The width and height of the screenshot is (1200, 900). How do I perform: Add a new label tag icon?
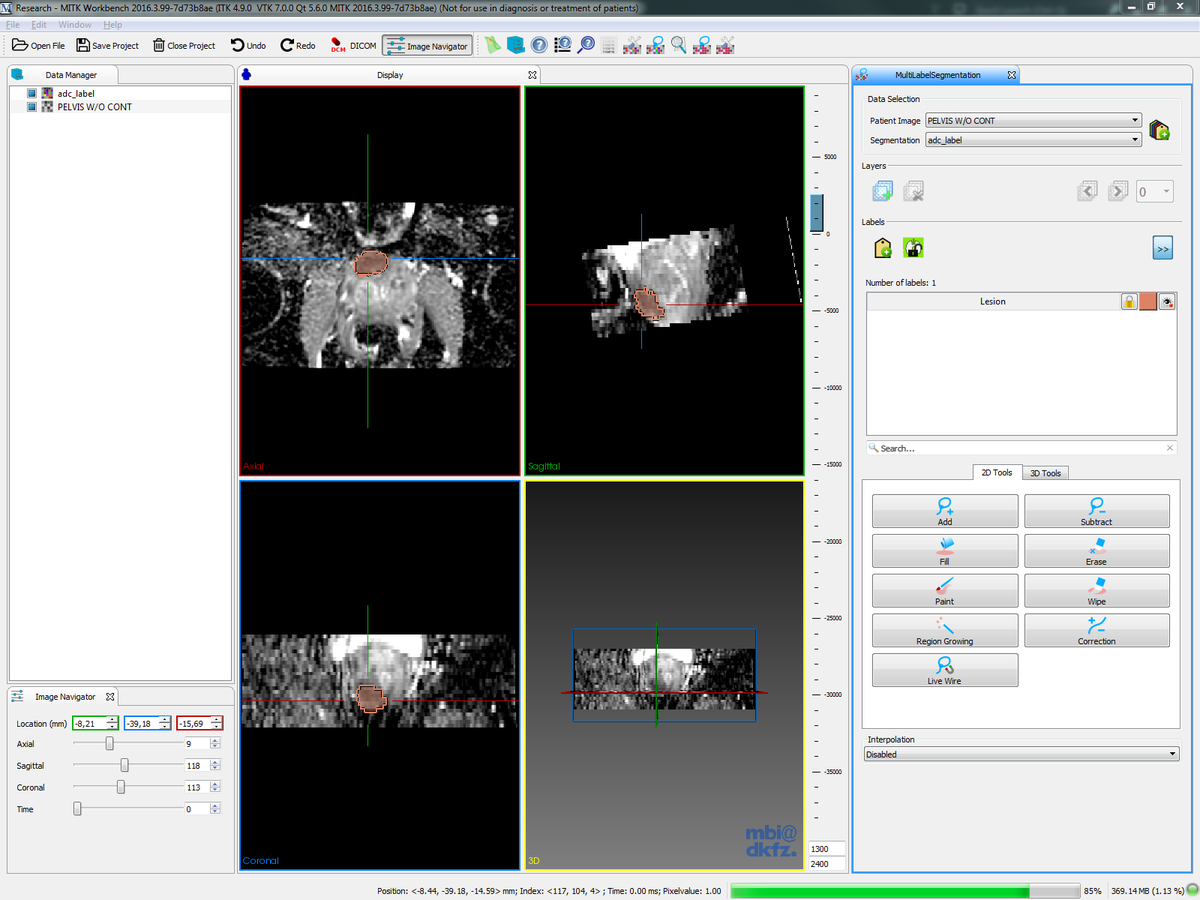883,247
